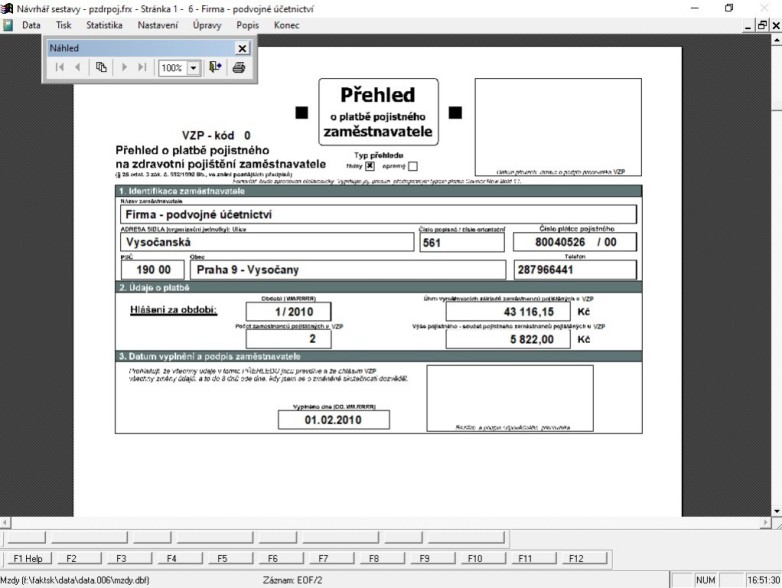
Task: Click the printer icon in Náhled
Action: point(239,67)
